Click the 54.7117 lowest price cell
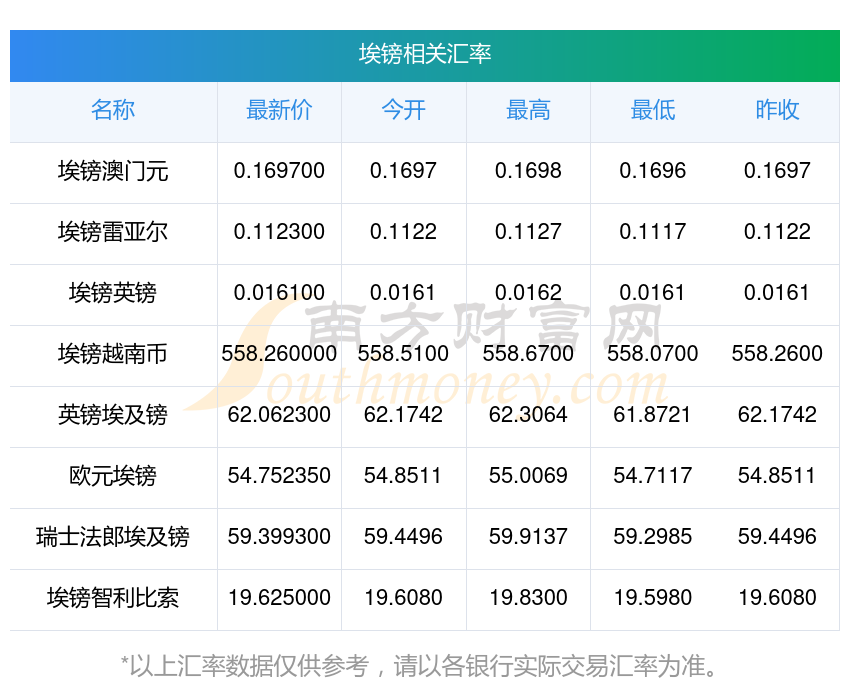850x697 pixels. [x=652, y=476]
